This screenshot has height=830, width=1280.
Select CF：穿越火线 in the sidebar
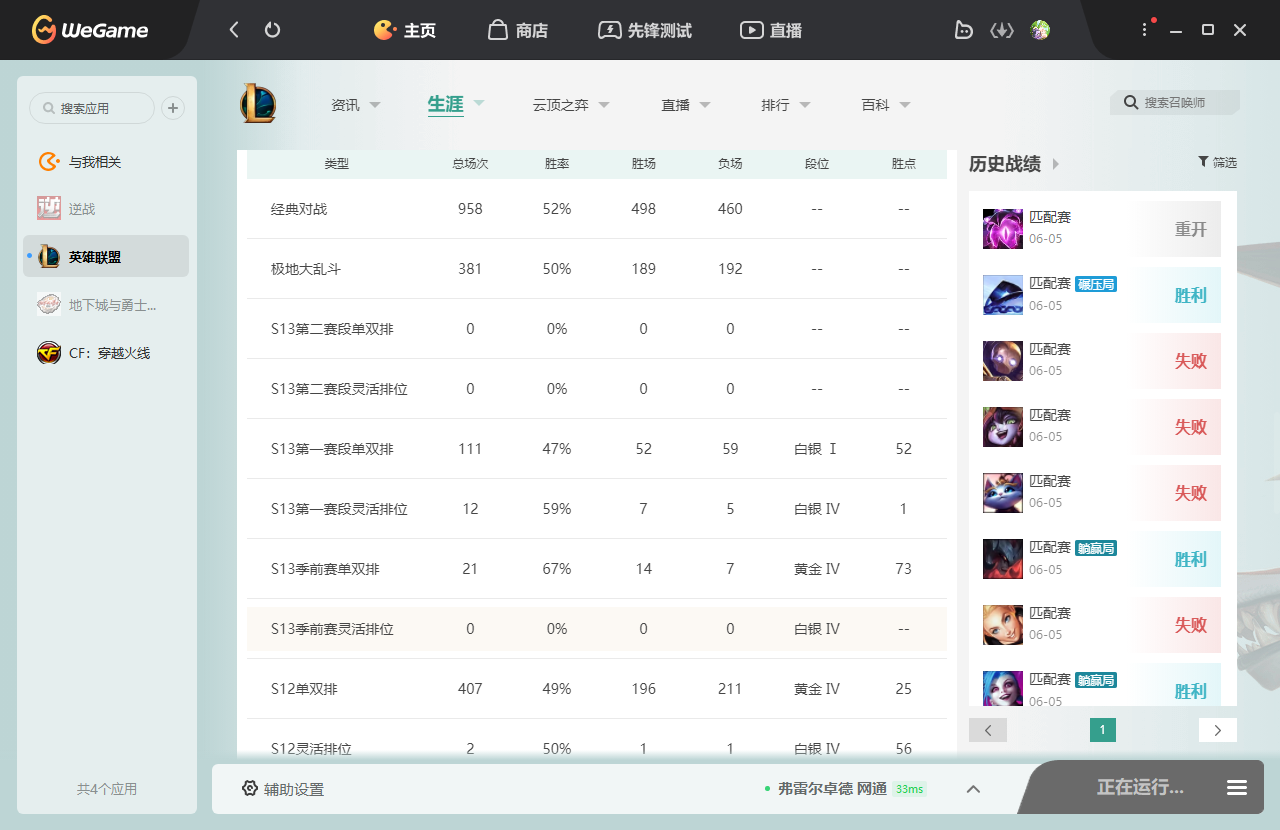(x=105, y=352)
